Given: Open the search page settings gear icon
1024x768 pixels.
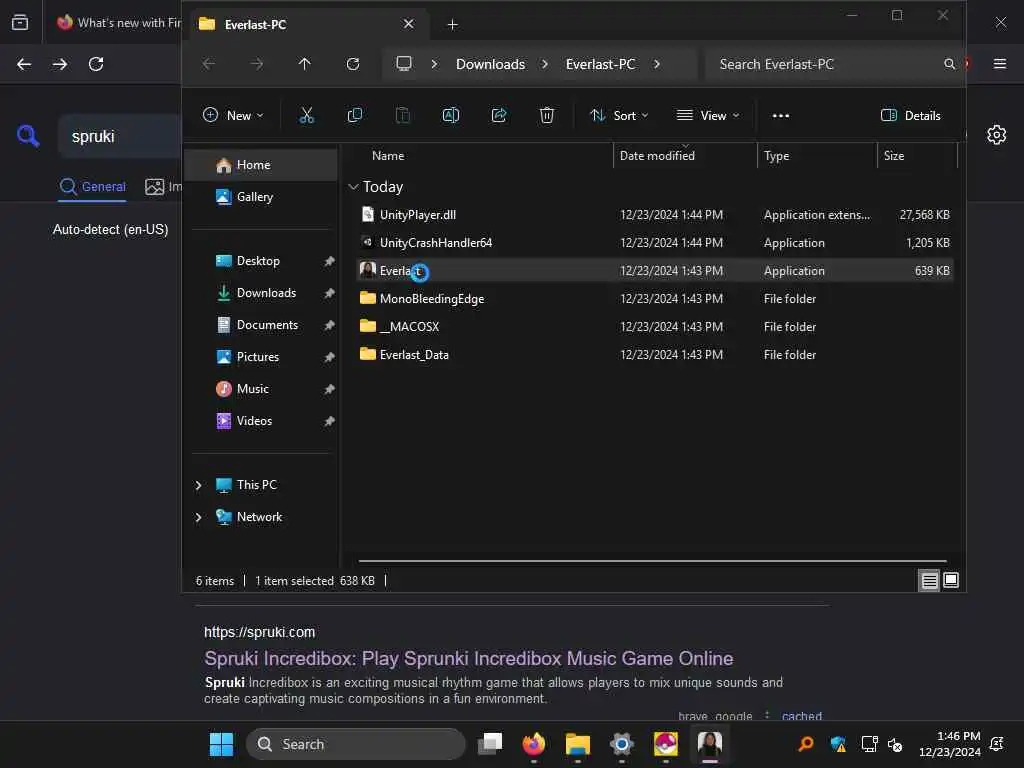Looking at the screenshot, I should pos(996,135).
